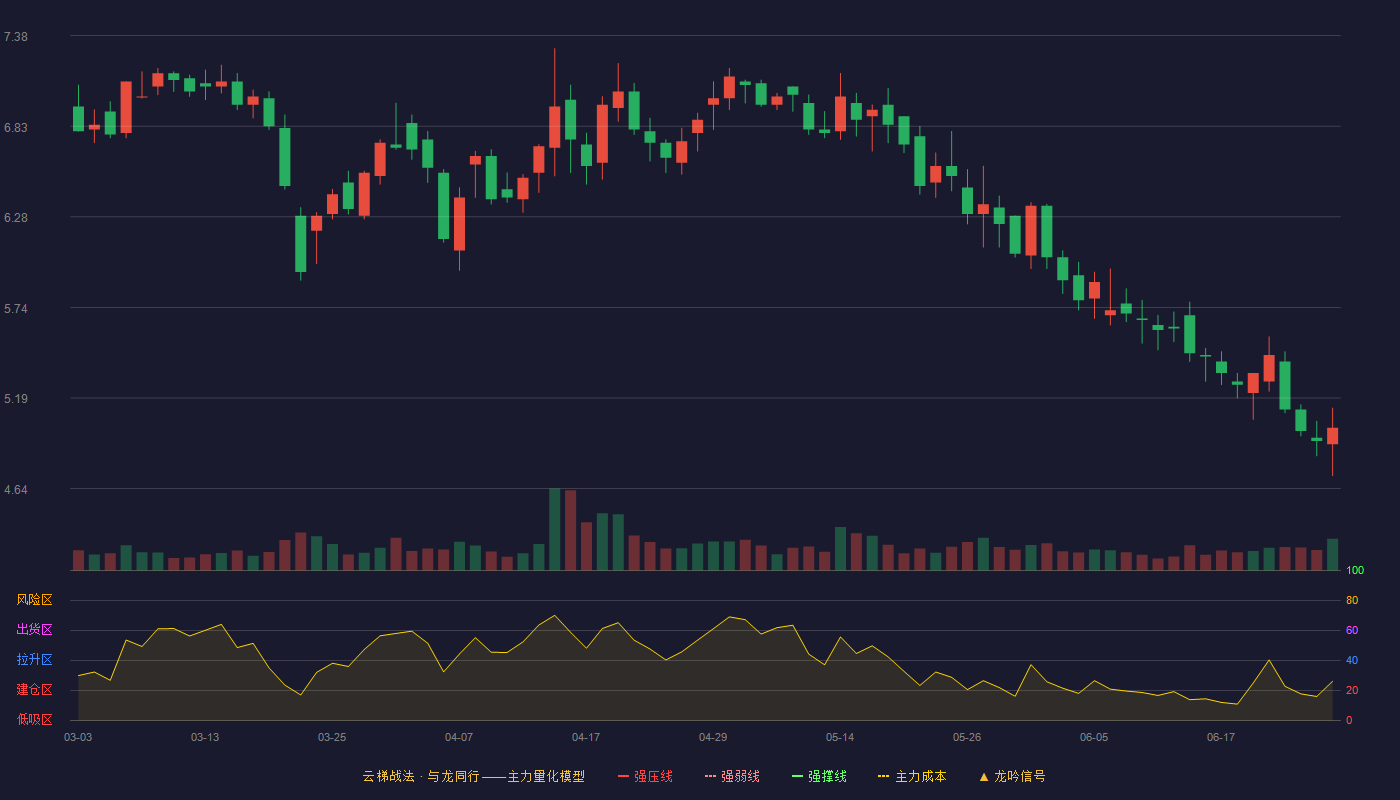This screenshot has width=1400, height=800.
Task: Click the 6.83 price axis label
Action: pos(16,128)
